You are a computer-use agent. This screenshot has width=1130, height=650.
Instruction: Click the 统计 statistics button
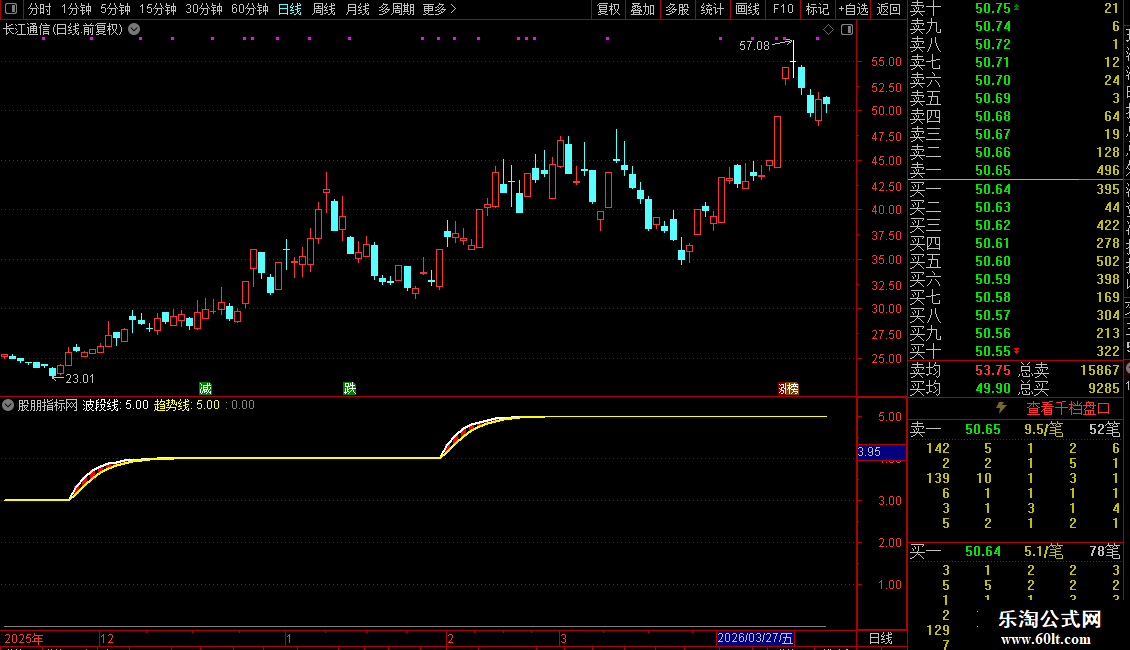(712, 9)
